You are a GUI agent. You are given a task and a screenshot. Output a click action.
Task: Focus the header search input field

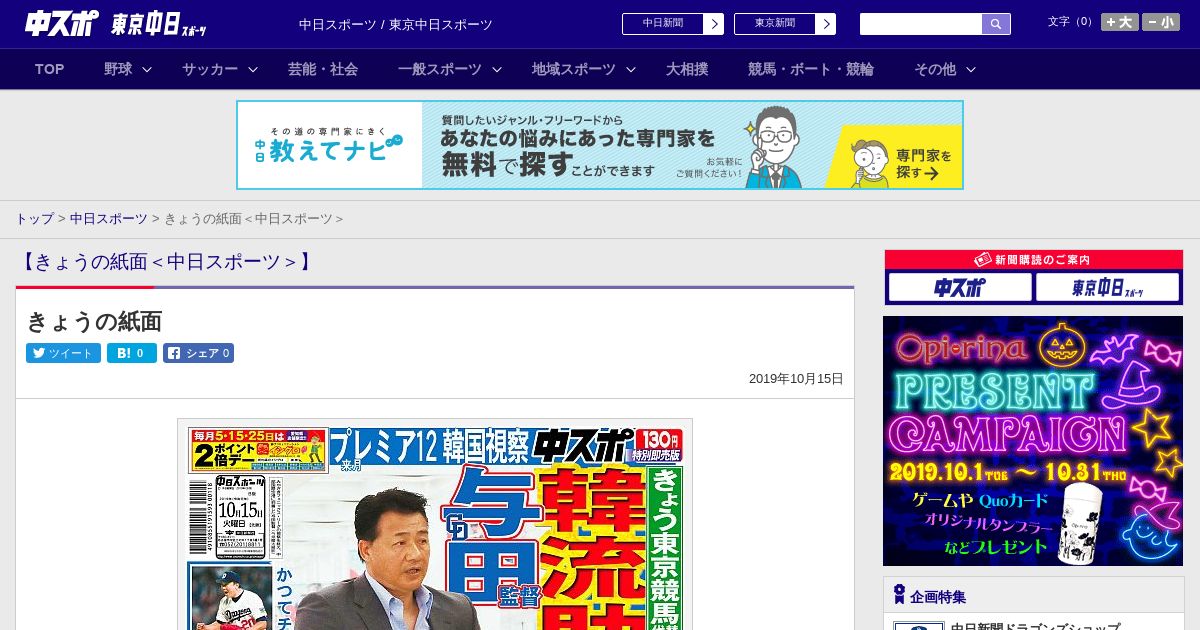point(921,24)
